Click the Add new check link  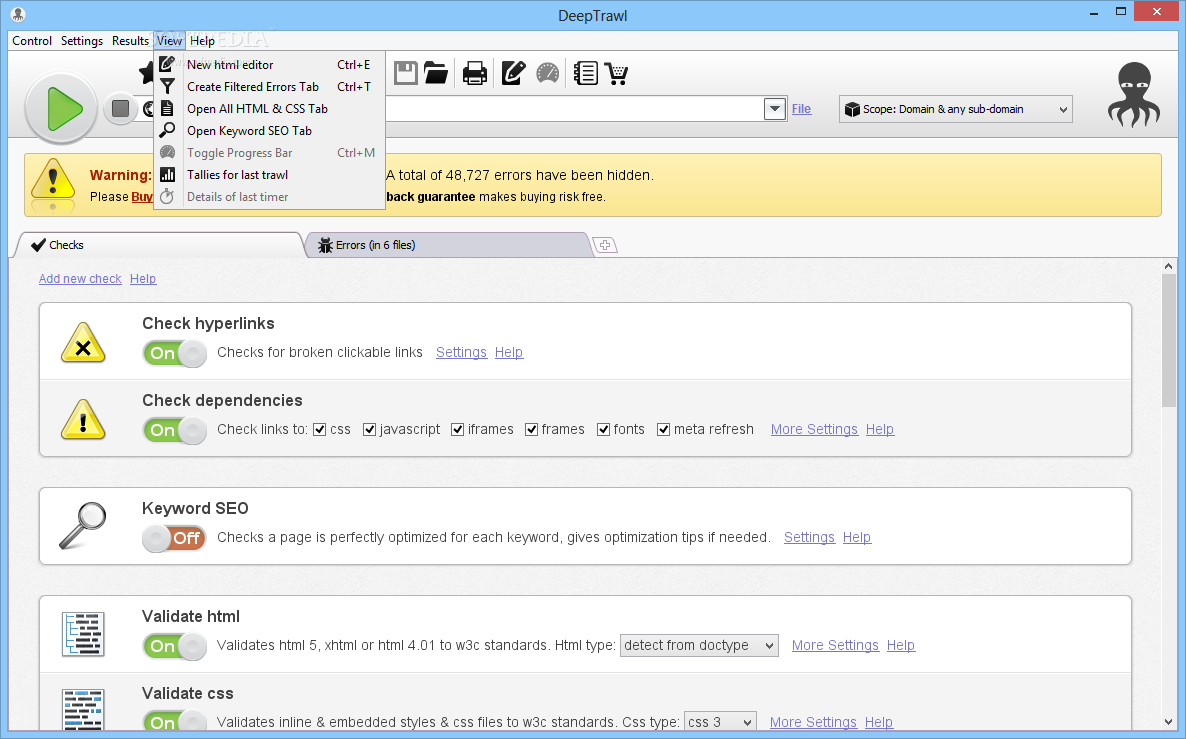point(80,278)
